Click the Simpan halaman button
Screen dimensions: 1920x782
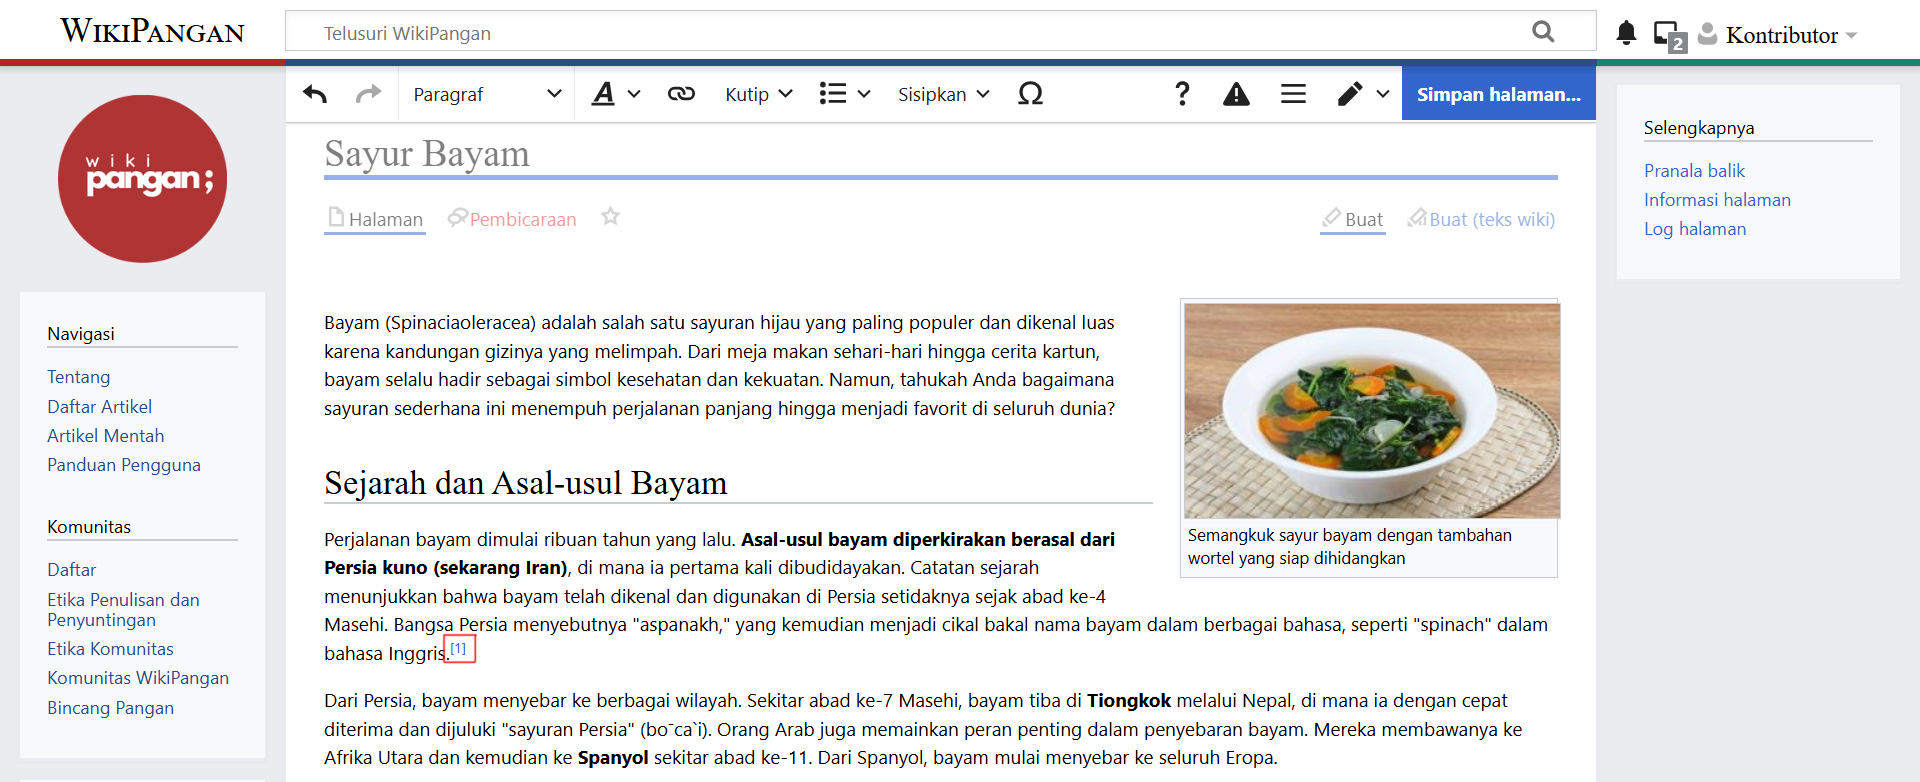(1498, 94)
